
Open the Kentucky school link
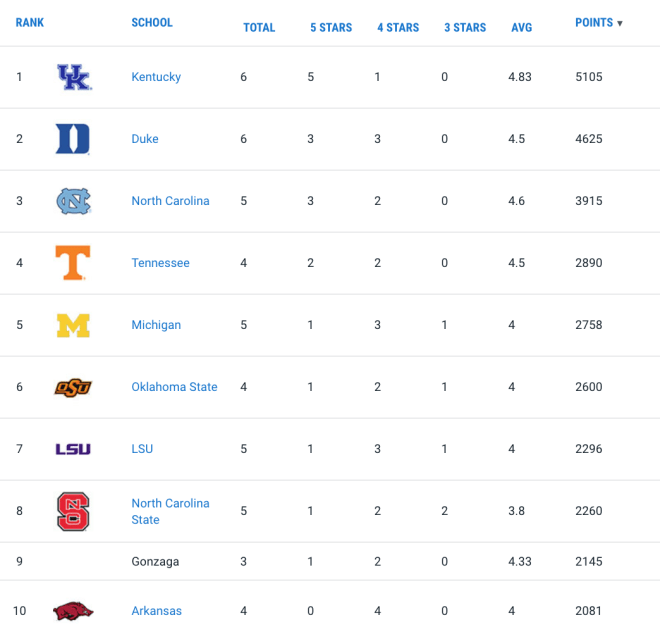pos(156,77)
